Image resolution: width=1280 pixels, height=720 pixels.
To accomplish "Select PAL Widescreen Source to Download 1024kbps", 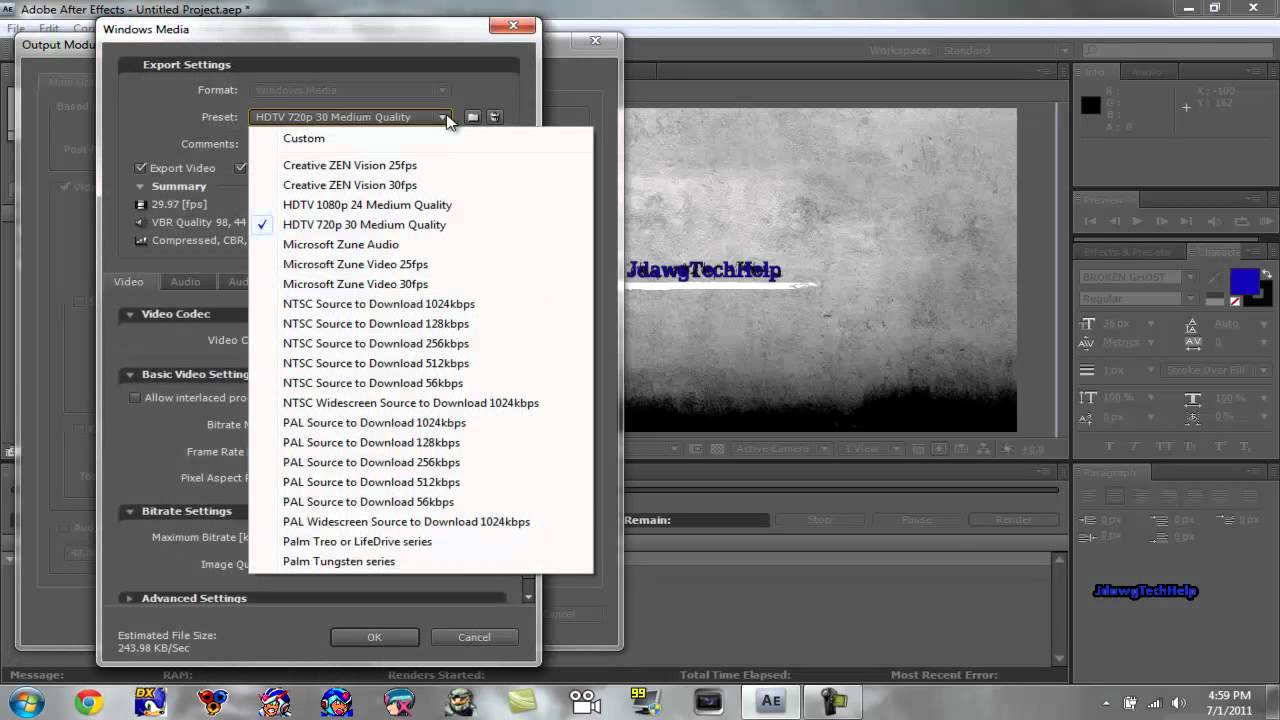I will point(420,522).
